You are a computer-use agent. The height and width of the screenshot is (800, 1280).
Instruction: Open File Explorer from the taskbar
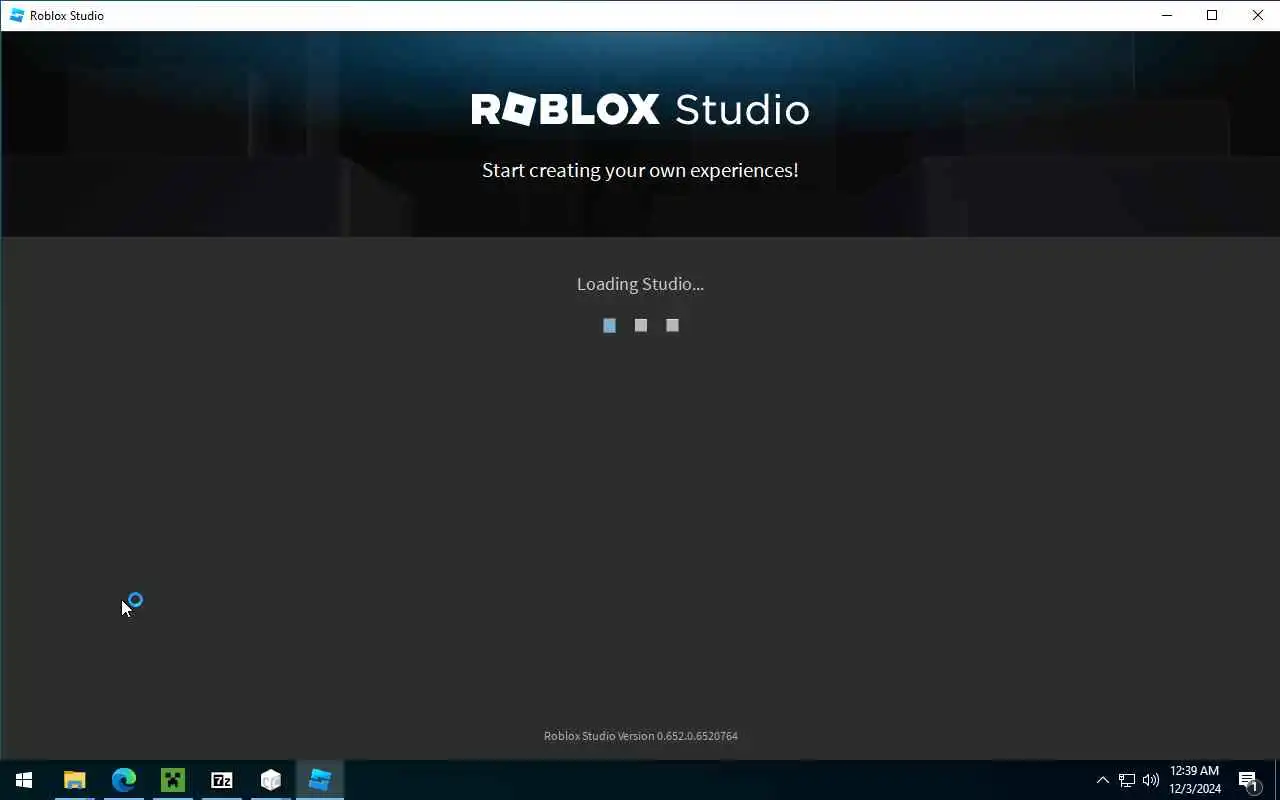74,780
